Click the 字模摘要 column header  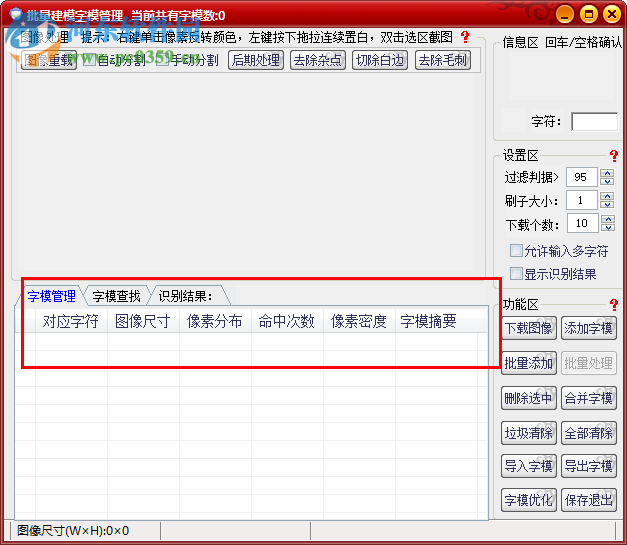(437, 321)
